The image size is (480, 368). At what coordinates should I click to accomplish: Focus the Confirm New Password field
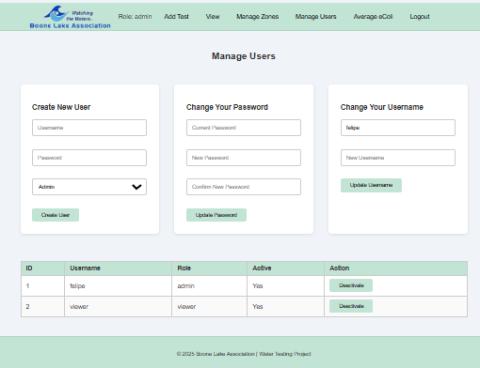[x=244, y=187]
